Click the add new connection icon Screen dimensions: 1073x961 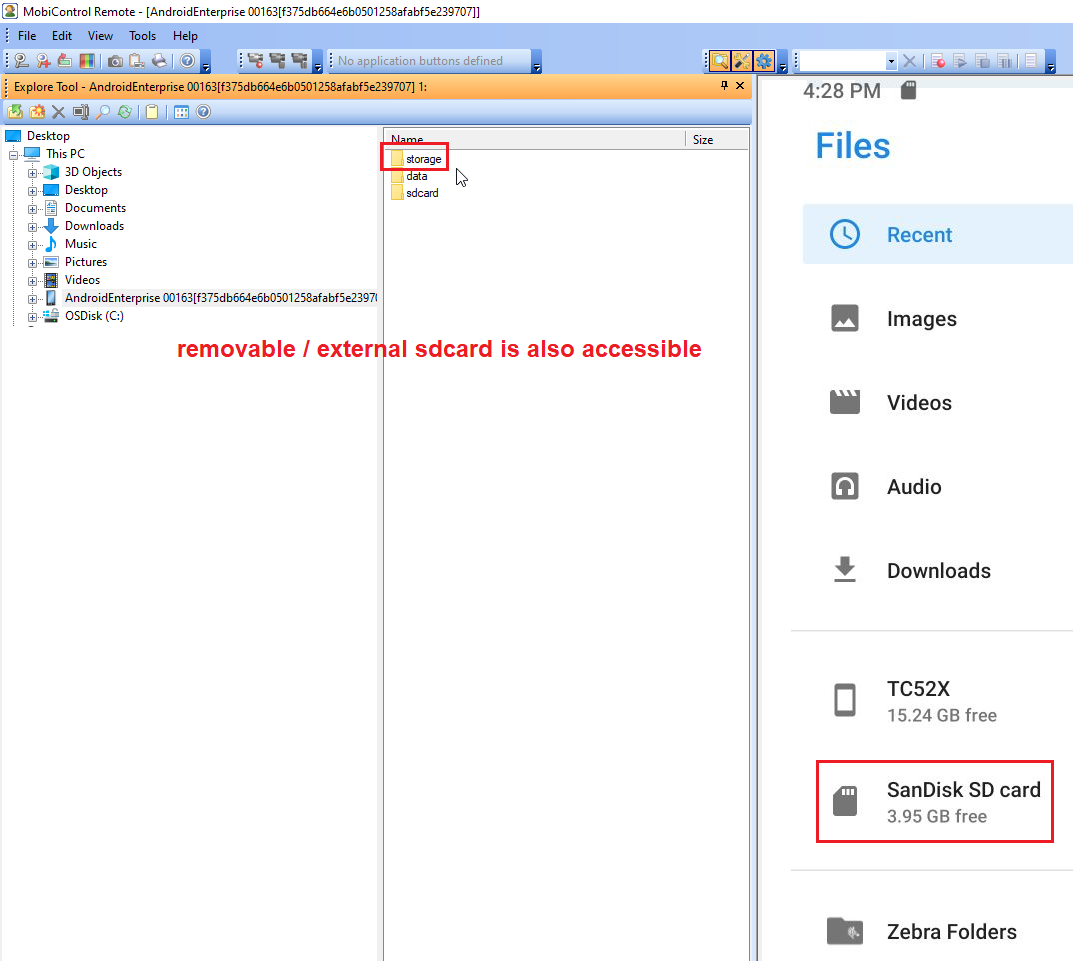point(43,61)
